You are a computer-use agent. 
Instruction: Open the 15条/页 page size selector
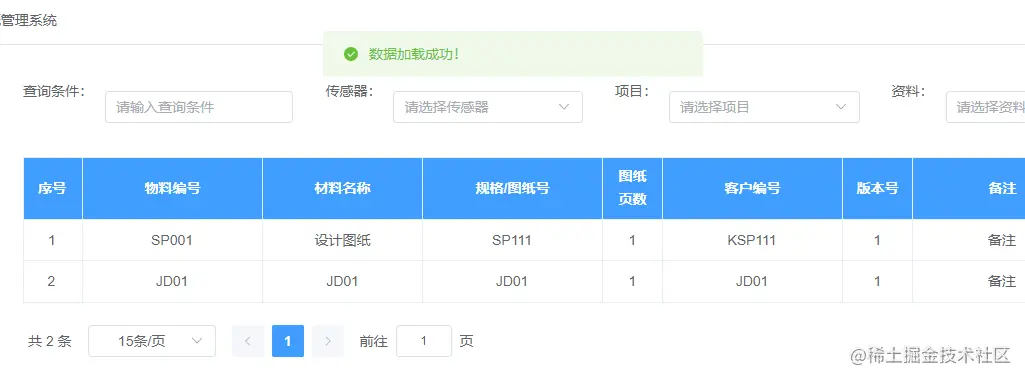(x=152, y=341)
